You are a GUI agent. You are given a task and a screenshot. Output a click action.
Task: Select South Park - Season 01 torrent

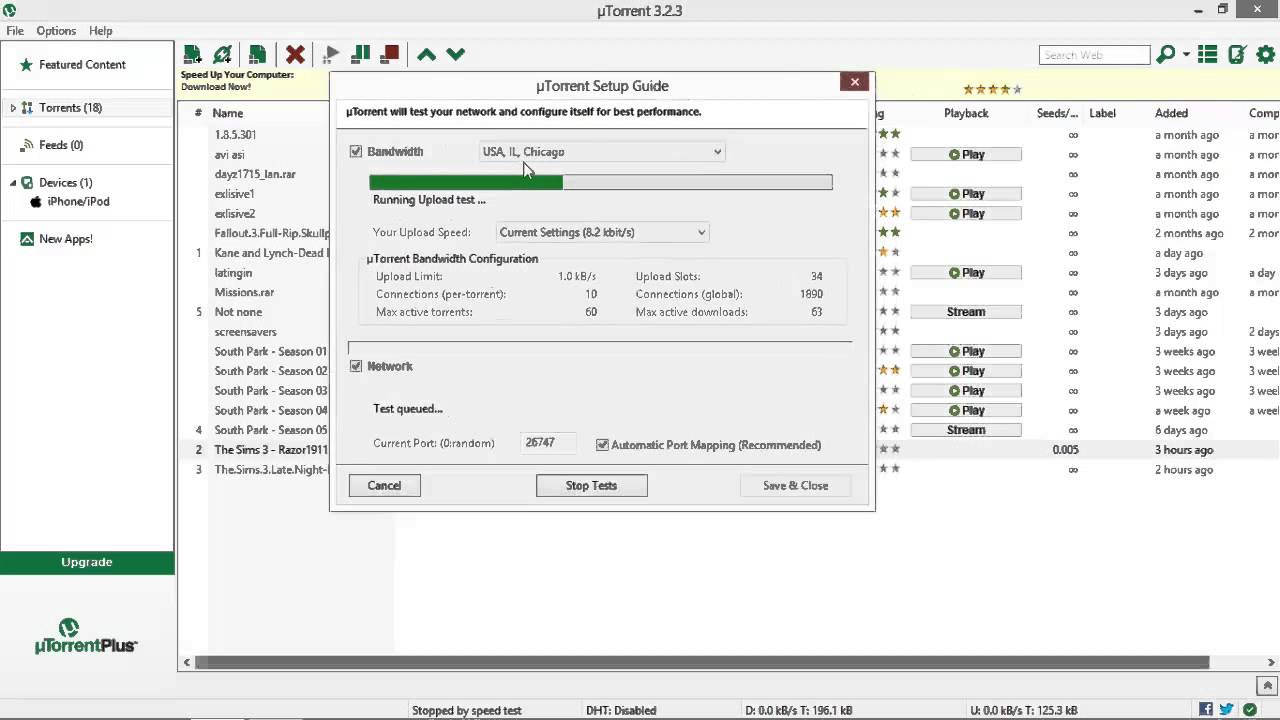270,351
